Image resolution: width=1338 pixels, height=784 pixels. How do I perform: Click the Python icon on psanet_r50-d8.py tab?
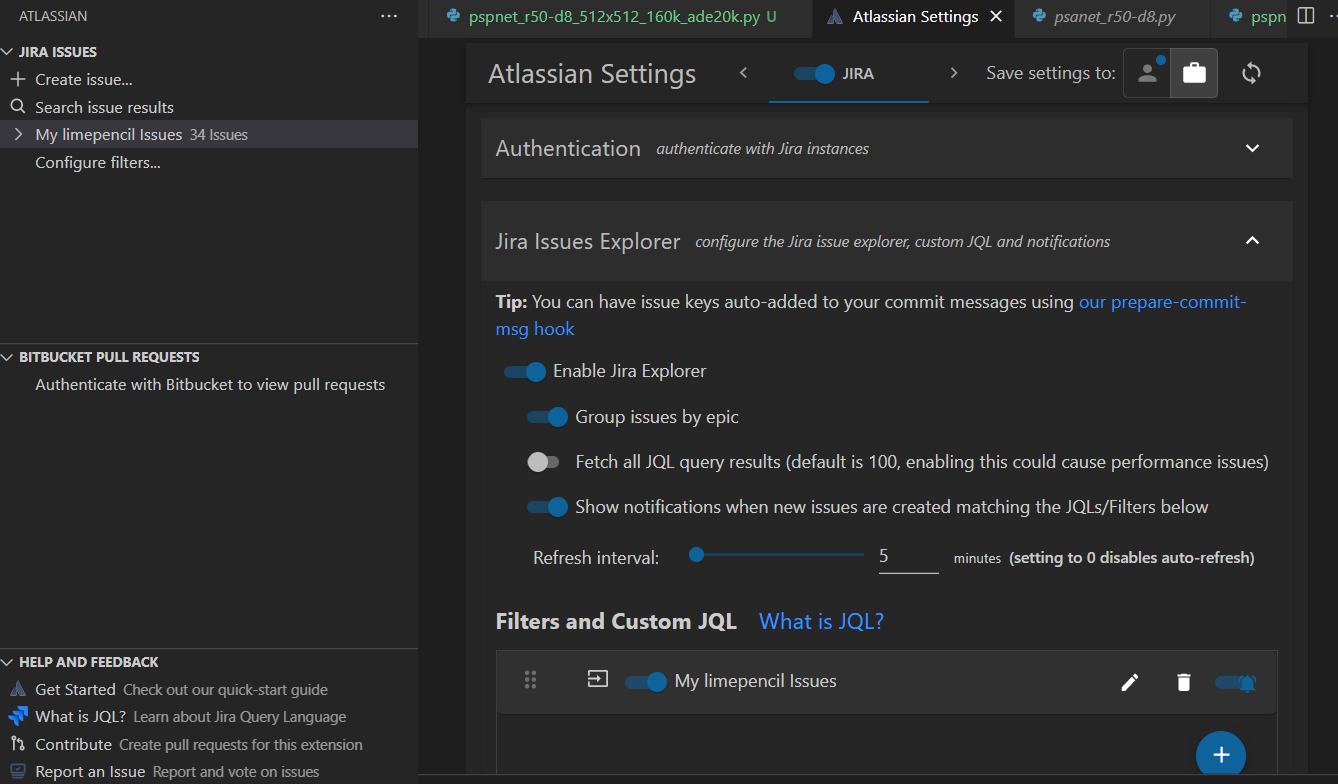tap(1039, 16)
